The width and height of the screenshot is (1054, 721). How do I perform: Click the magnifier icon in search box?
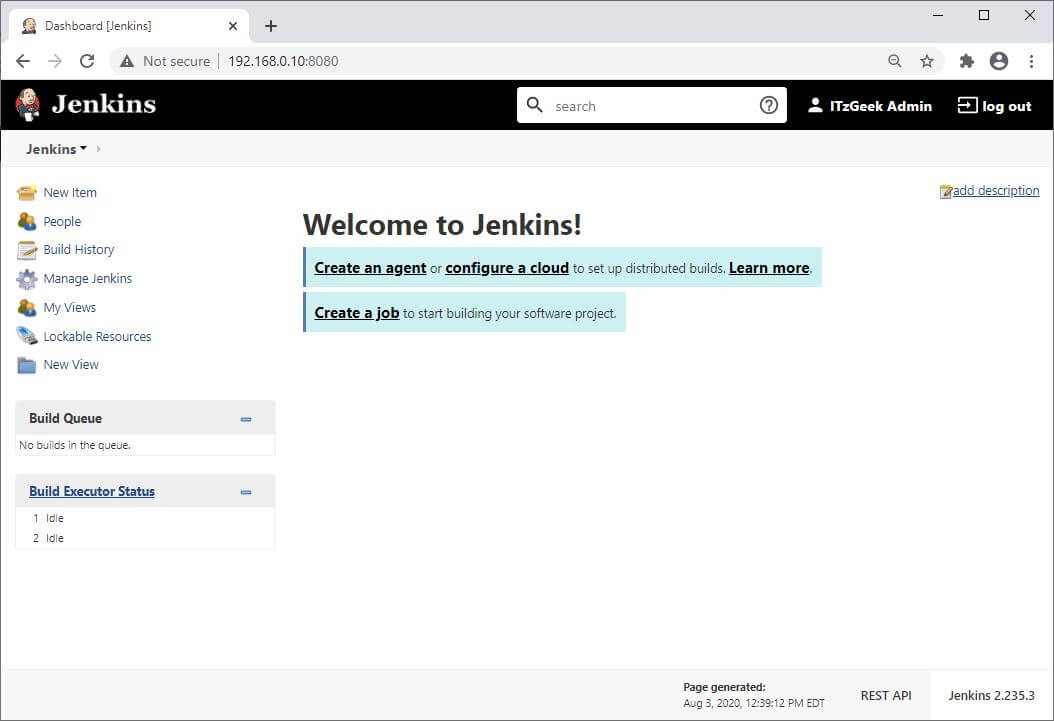tap(534, 105)
